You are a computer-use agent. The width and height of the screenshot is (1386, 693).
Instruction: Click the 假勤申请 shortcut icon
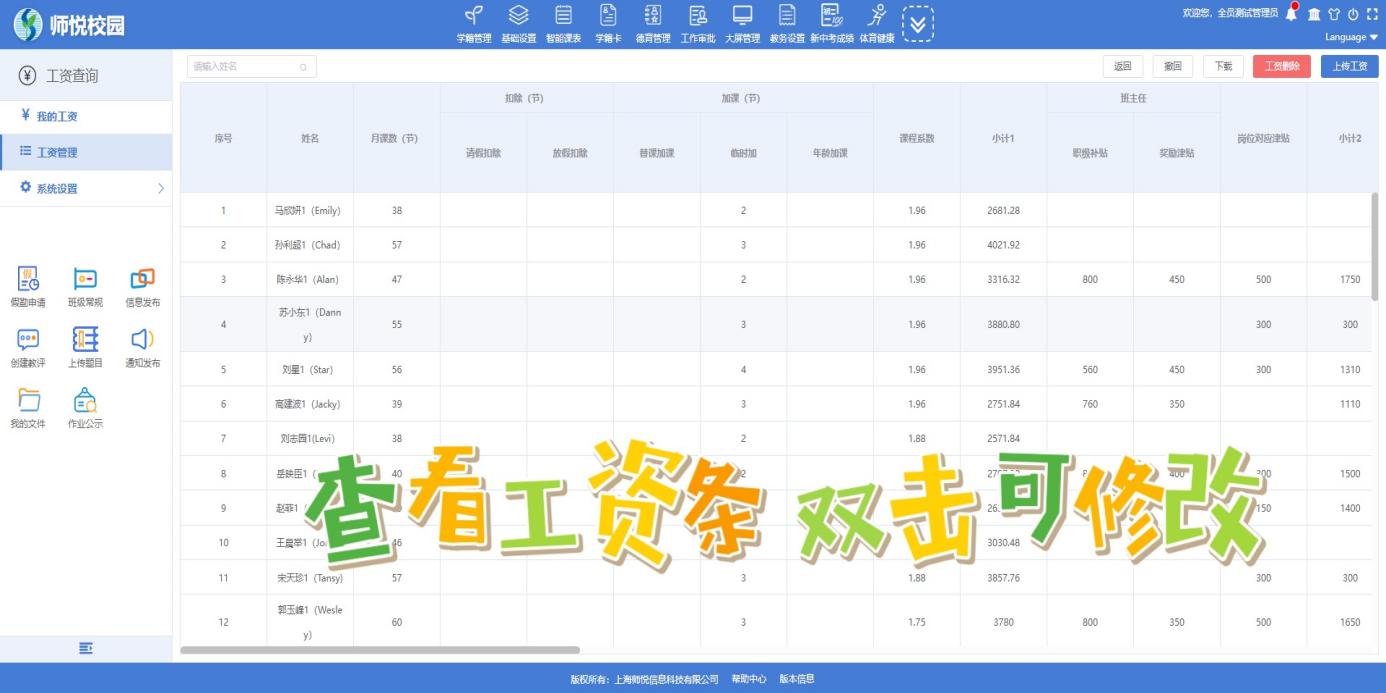pyautogui.click(x=28, y=280)
